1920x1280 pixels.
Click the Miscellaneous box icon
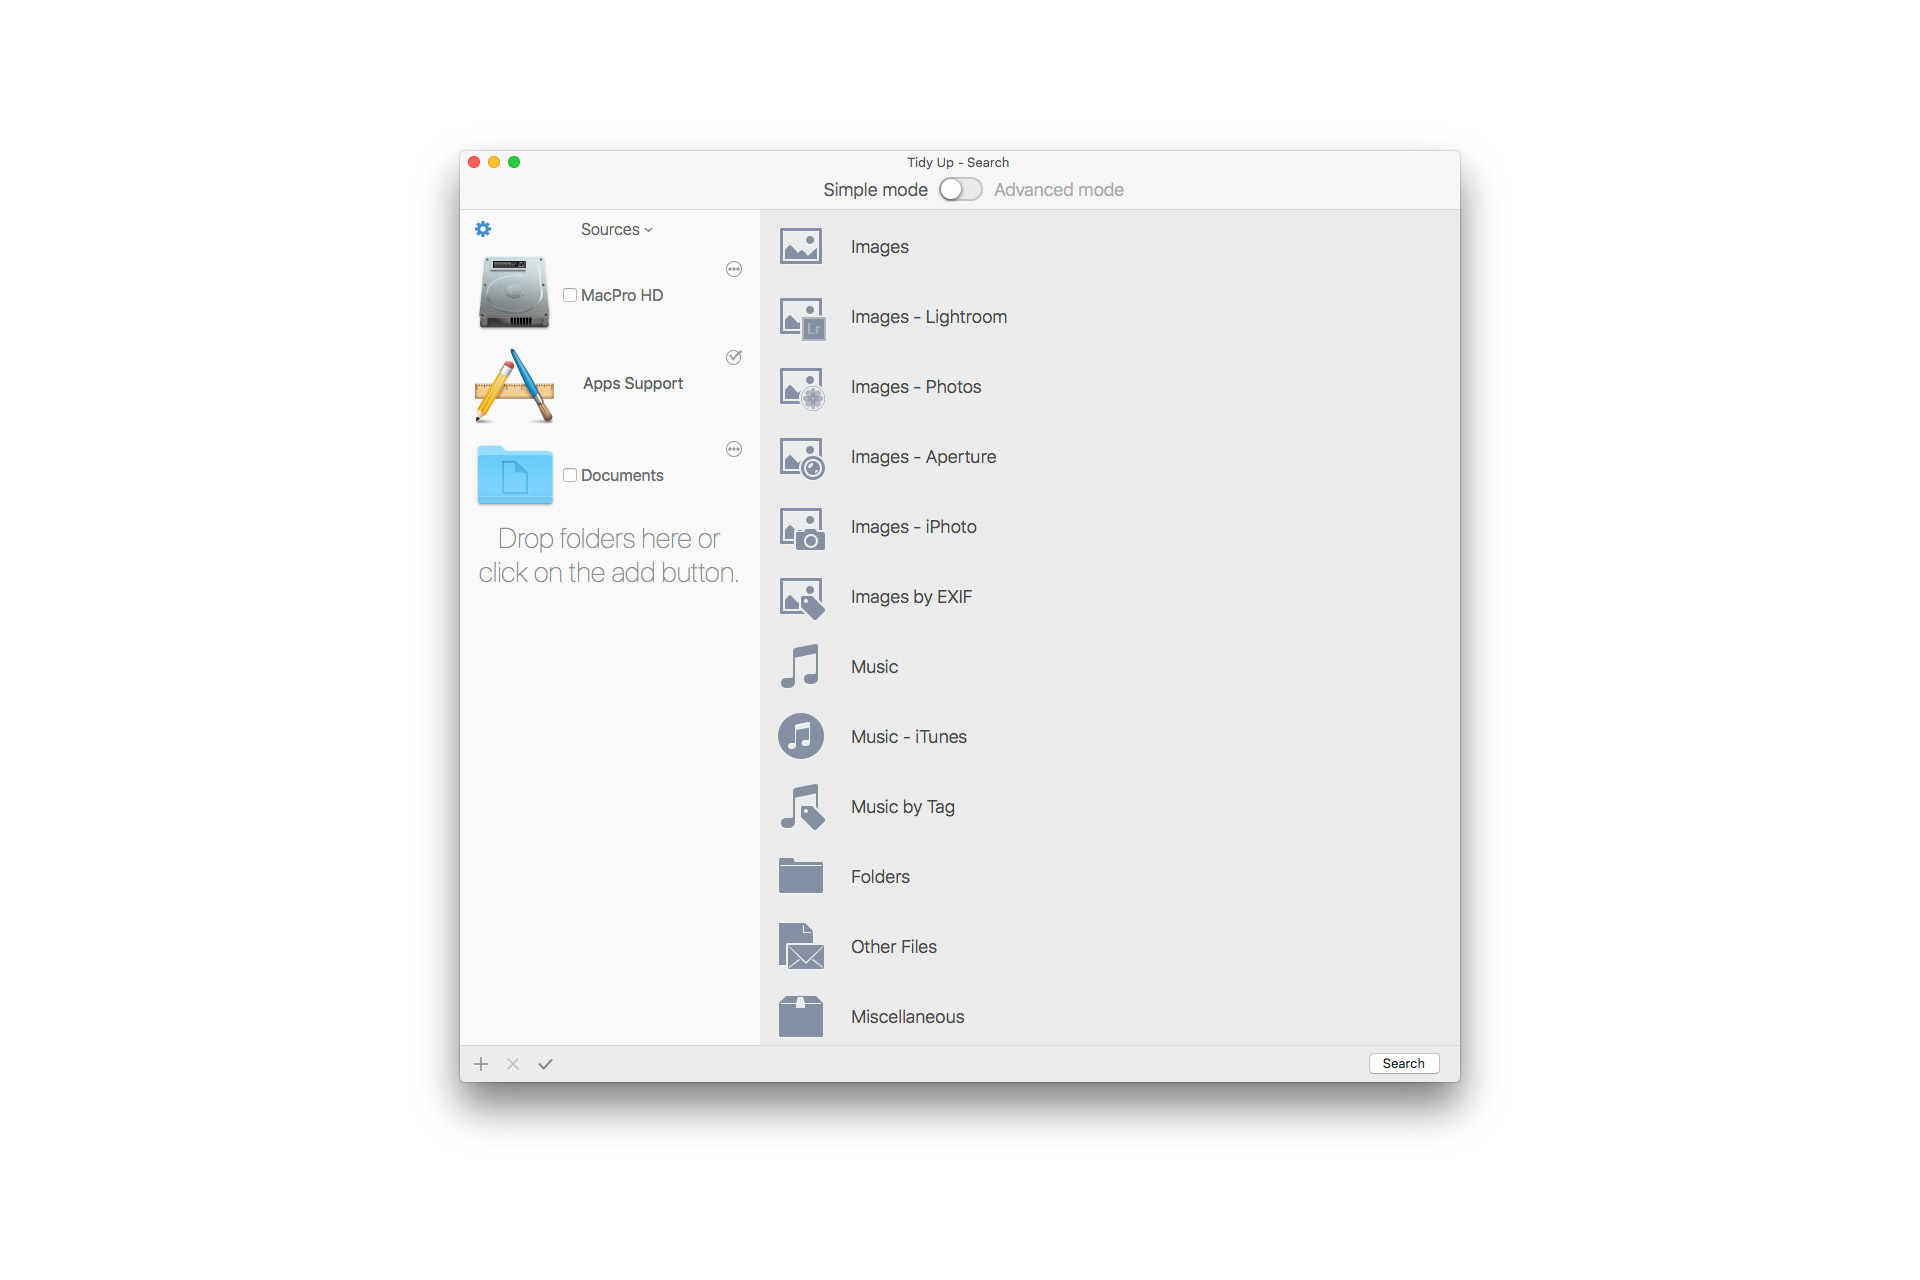[x=801, y=1016]
